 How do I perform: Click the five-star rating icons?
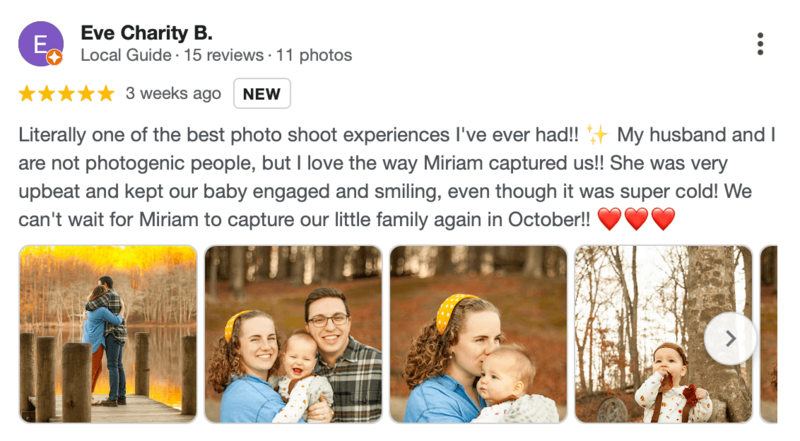tap(66, 94)
